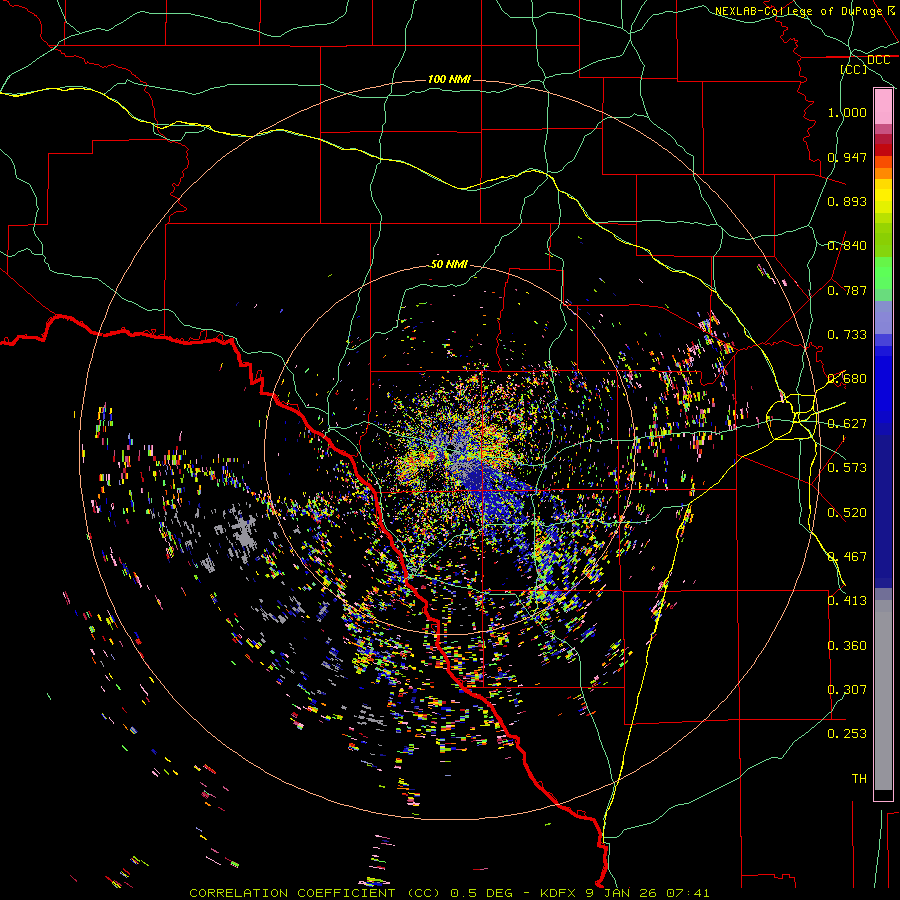Click the 0.733 colorbar value
This screenshot has width=900, height=900.
click(847, 335)
